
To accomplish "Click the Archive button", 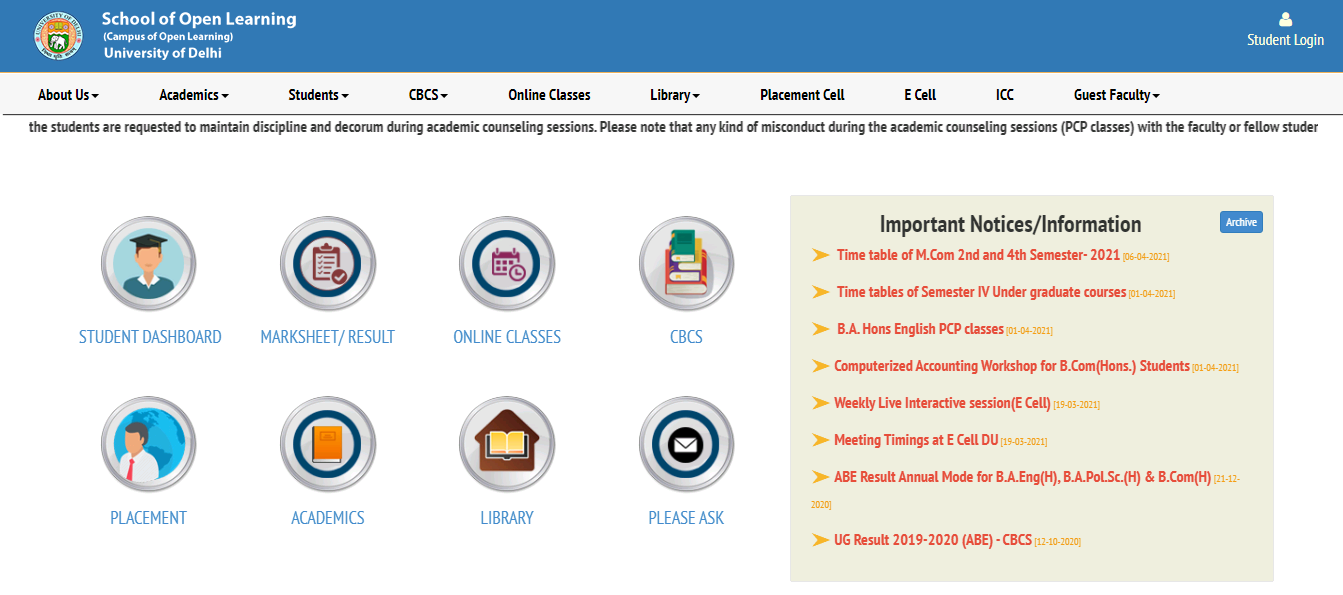I will pos(1241,222).
